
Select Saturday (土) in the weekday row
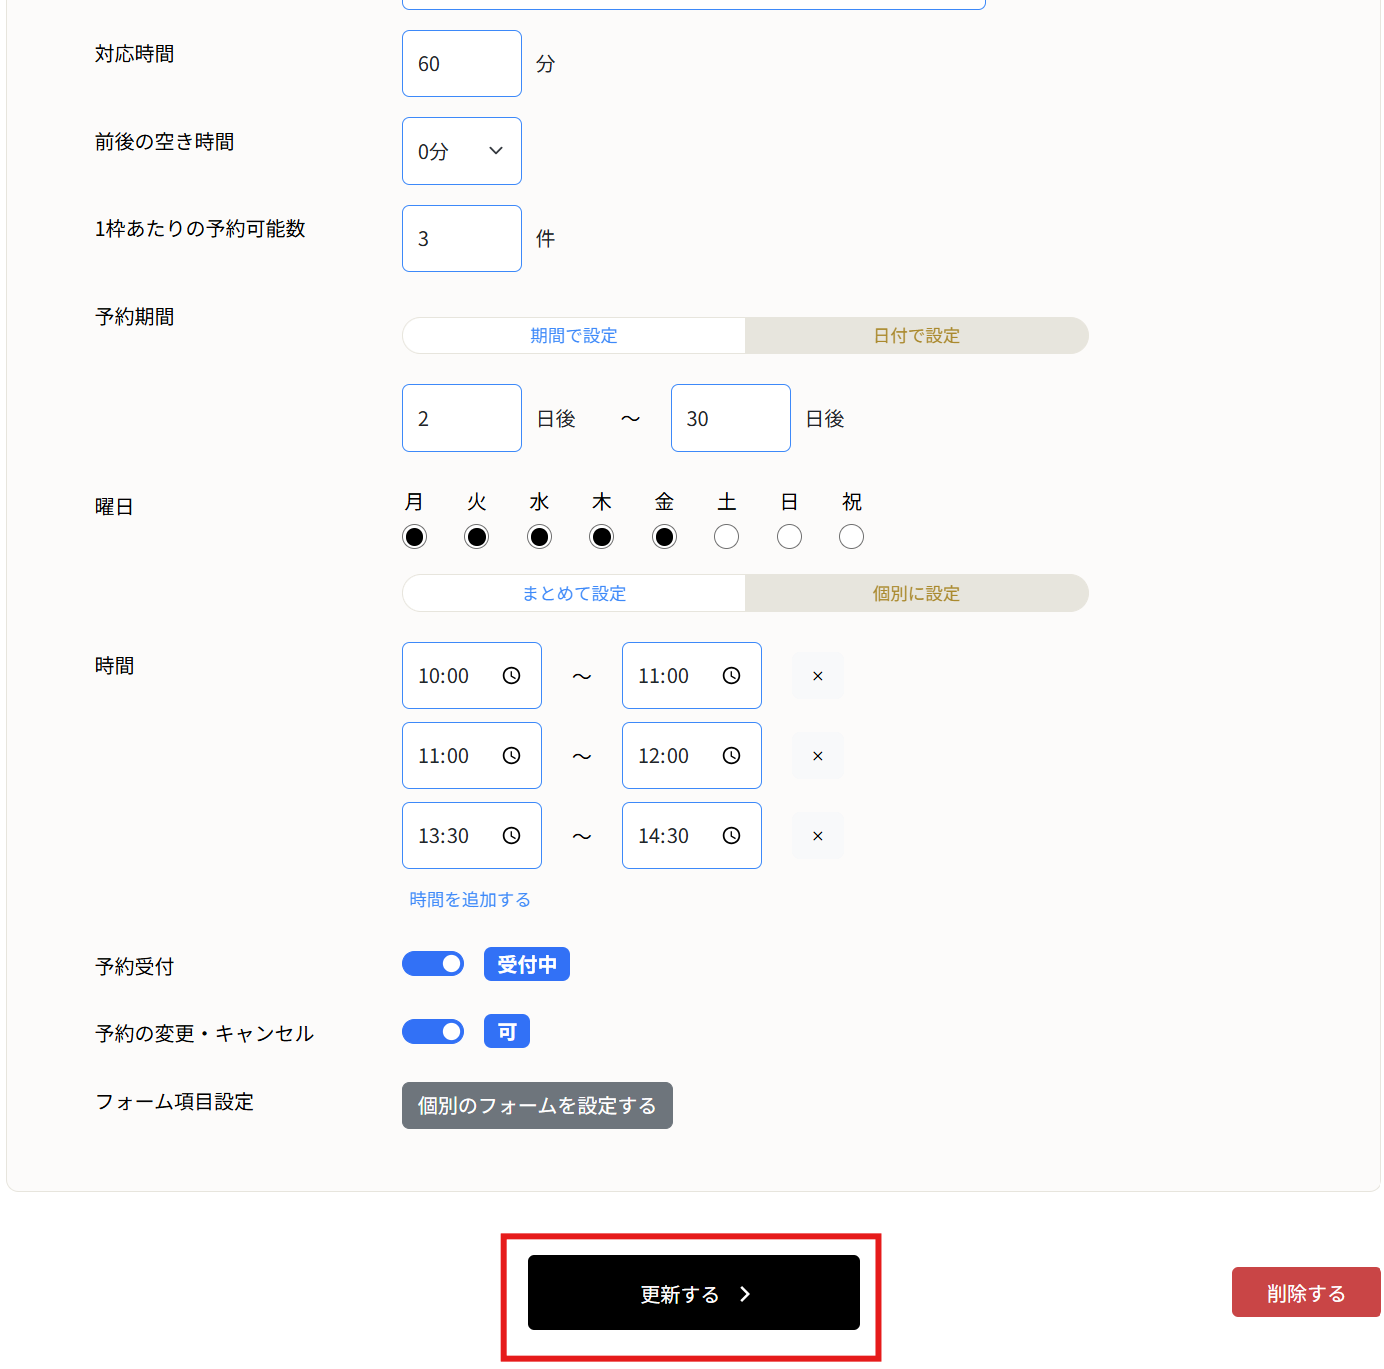(x=726, y=536)
